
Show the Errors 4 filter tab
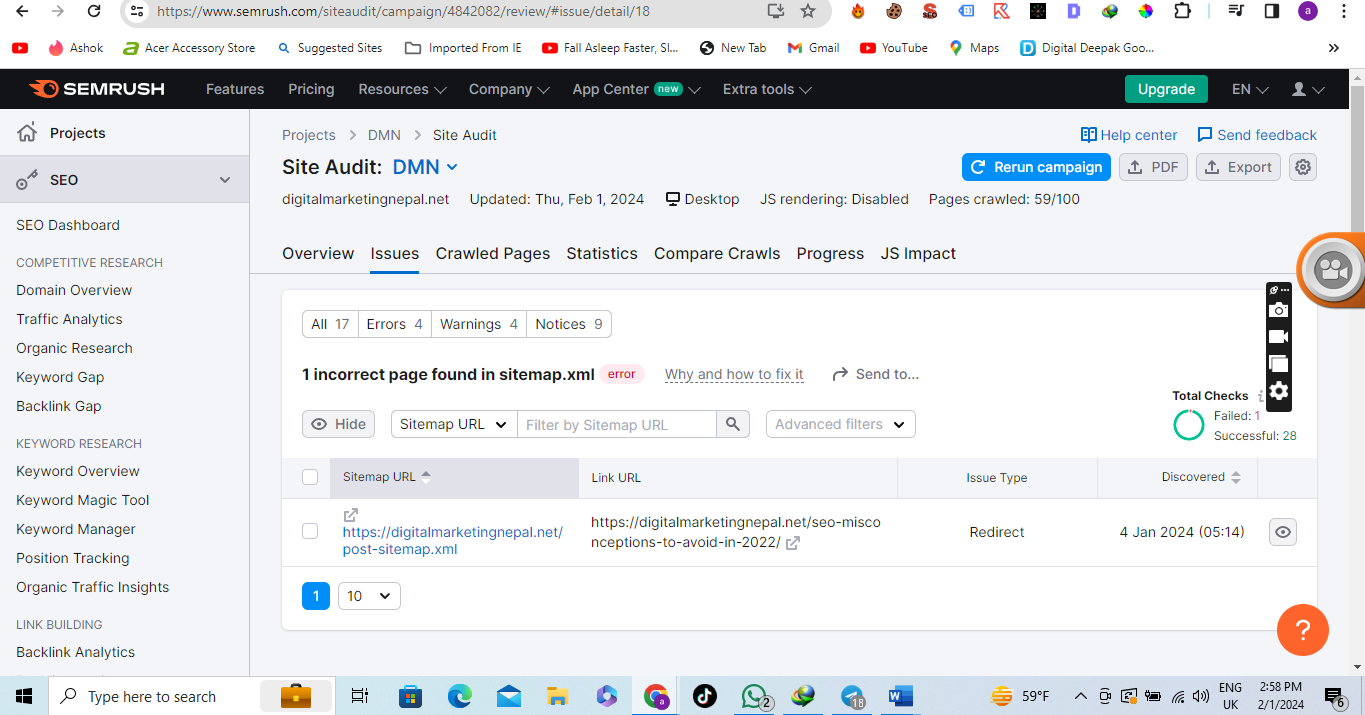pyautogui.click(x=395, y=324)
